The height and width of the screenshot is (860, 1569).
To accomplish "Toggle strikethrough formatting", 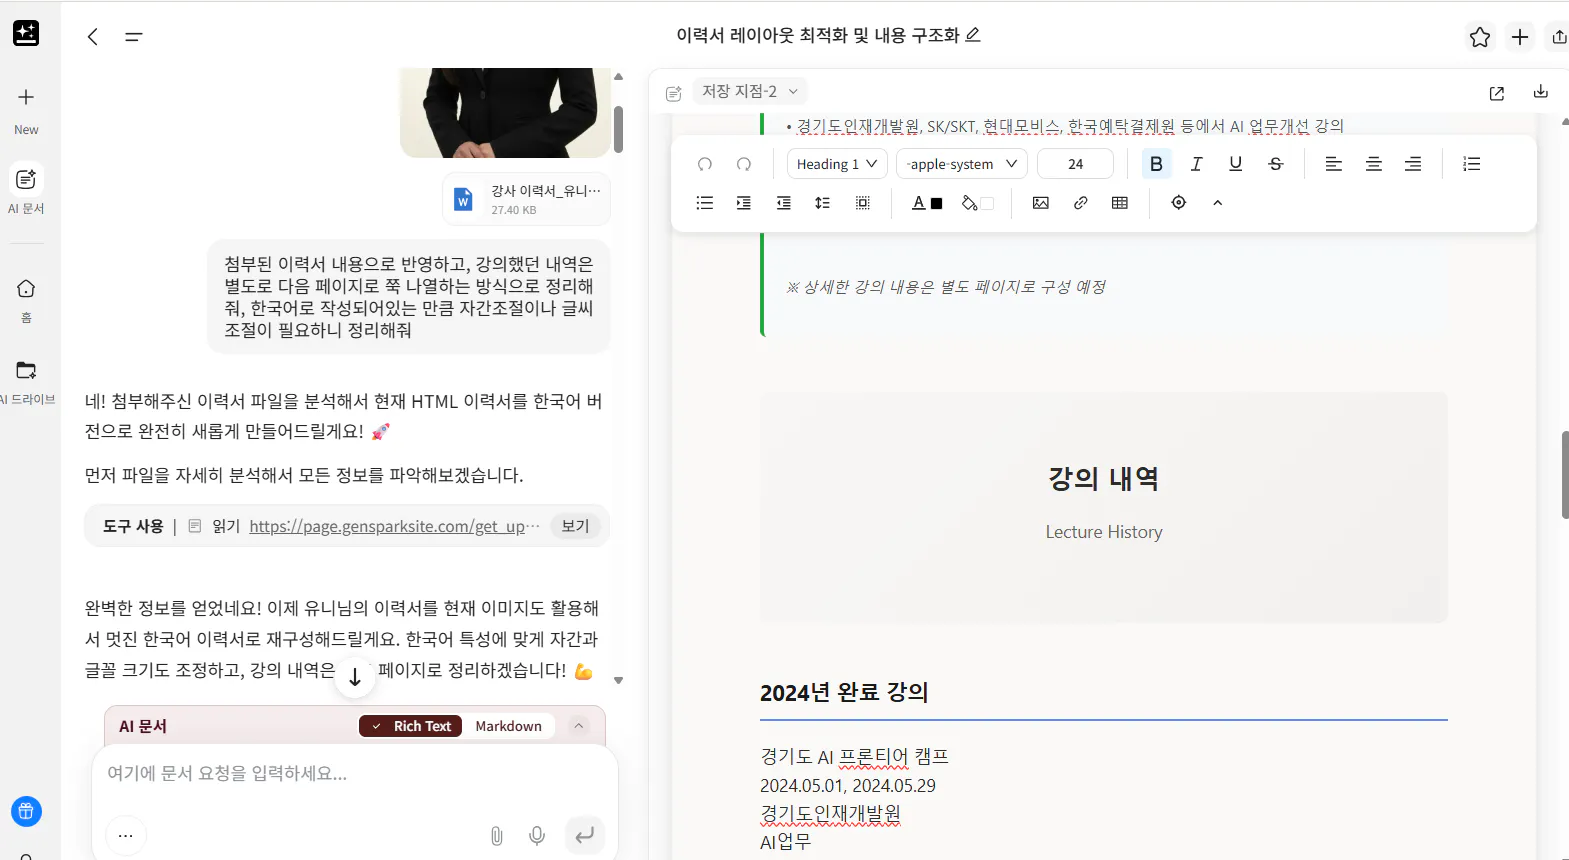I will 1276,164.
